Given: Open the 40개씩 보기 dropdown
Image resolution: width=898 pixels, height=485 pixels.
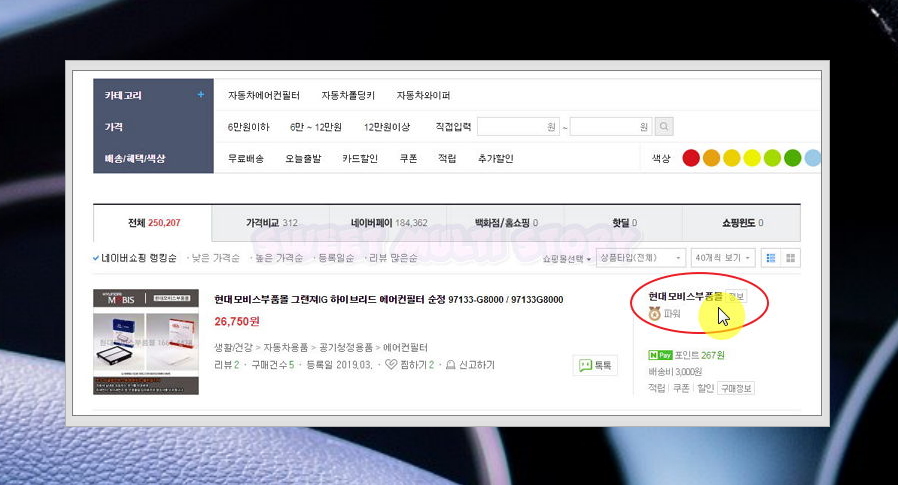Looking at the screenshot, I should click(x=723, y=258).
